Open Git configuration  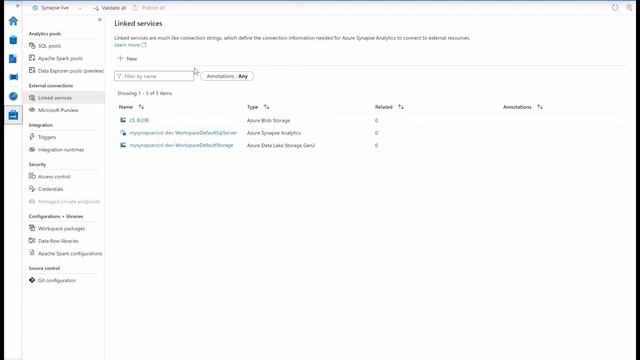click(x=57, y=280)
